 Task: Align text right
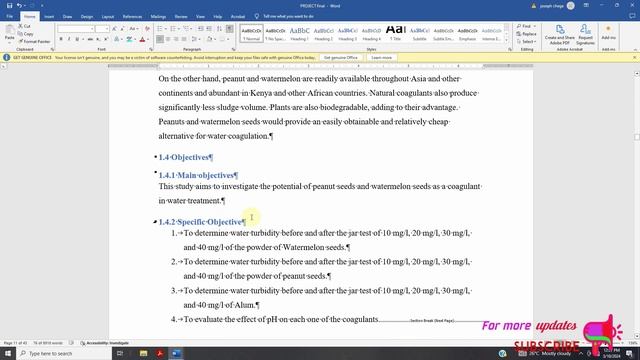click(176, 39)
